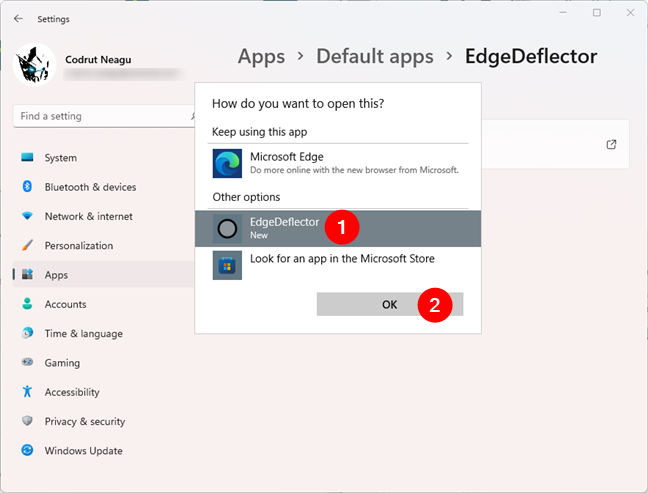
Task: Click the back arrow in Settings
Action: [x=18, y=19]
